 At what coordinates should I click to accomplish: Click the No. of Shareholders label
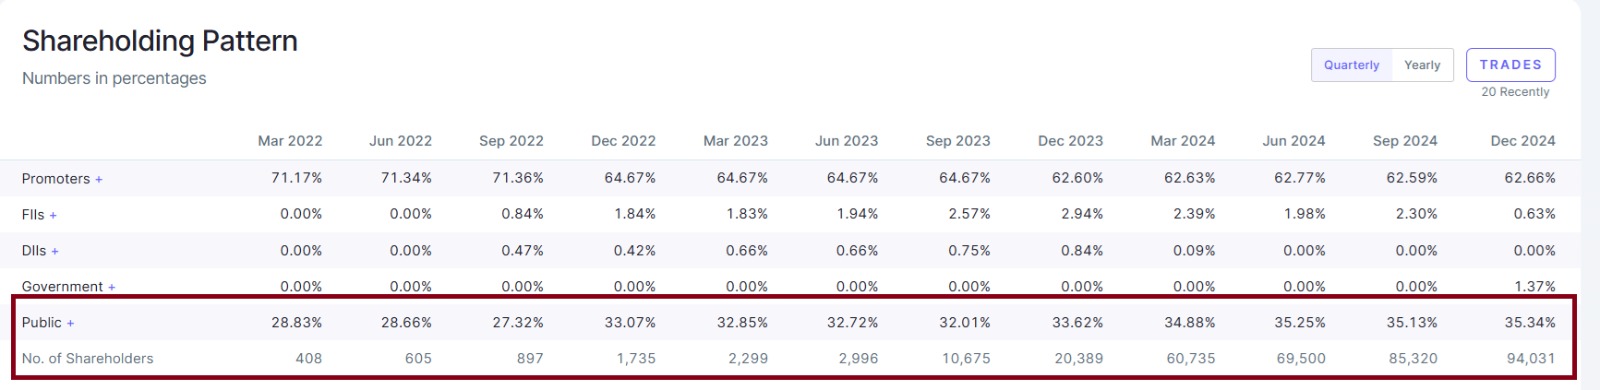coord(88,358)
